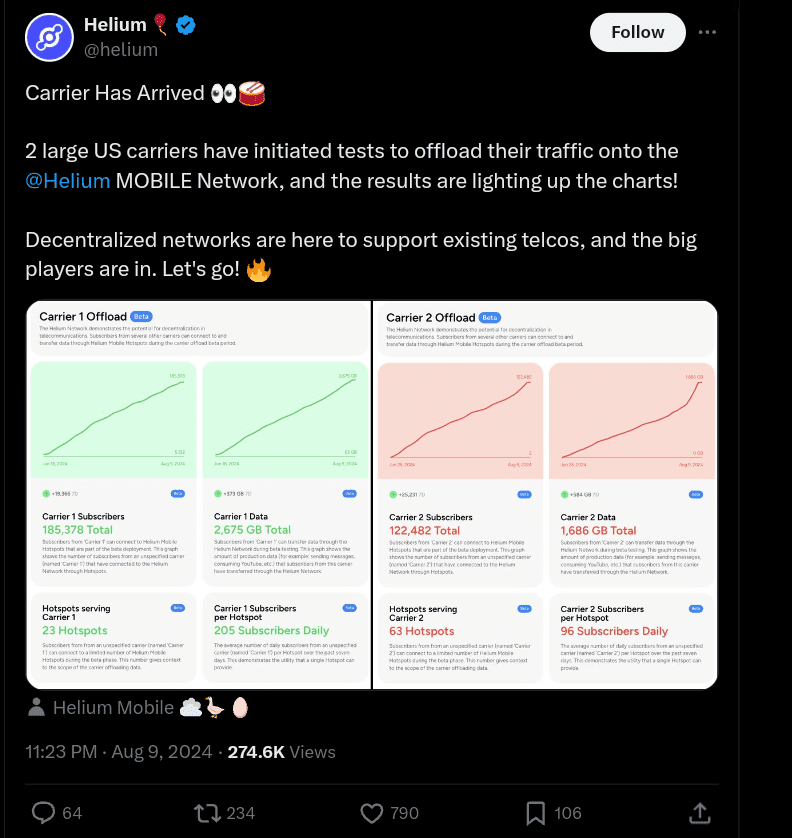The width and height of the screenshot is (792, 838).
Task: Open the Carrier 1 Offload image
Action: (x=198, y=495)
